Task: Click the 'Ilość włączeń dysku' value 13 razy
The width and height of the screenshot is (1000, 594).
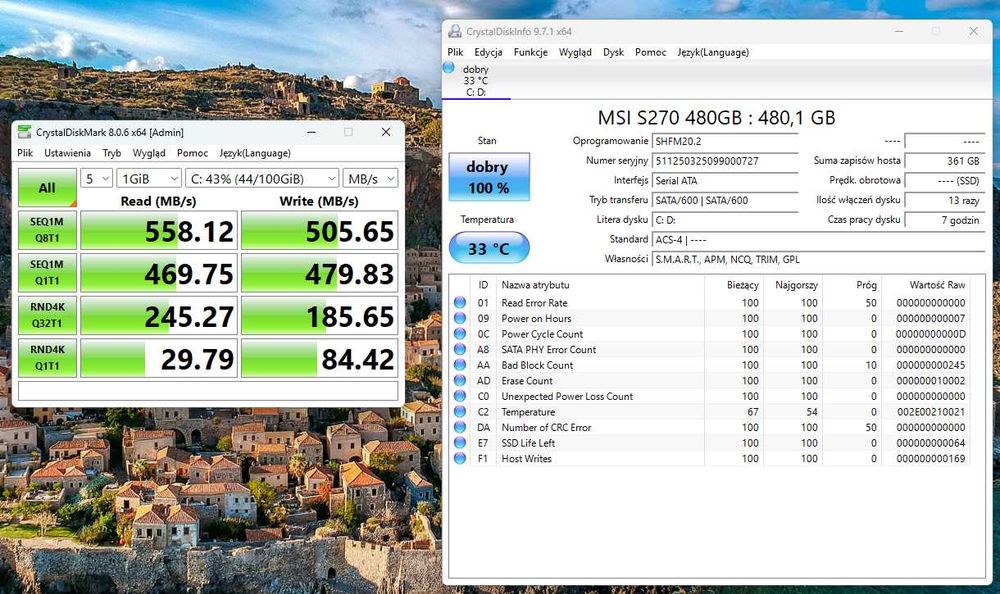Action: point(944,200)
